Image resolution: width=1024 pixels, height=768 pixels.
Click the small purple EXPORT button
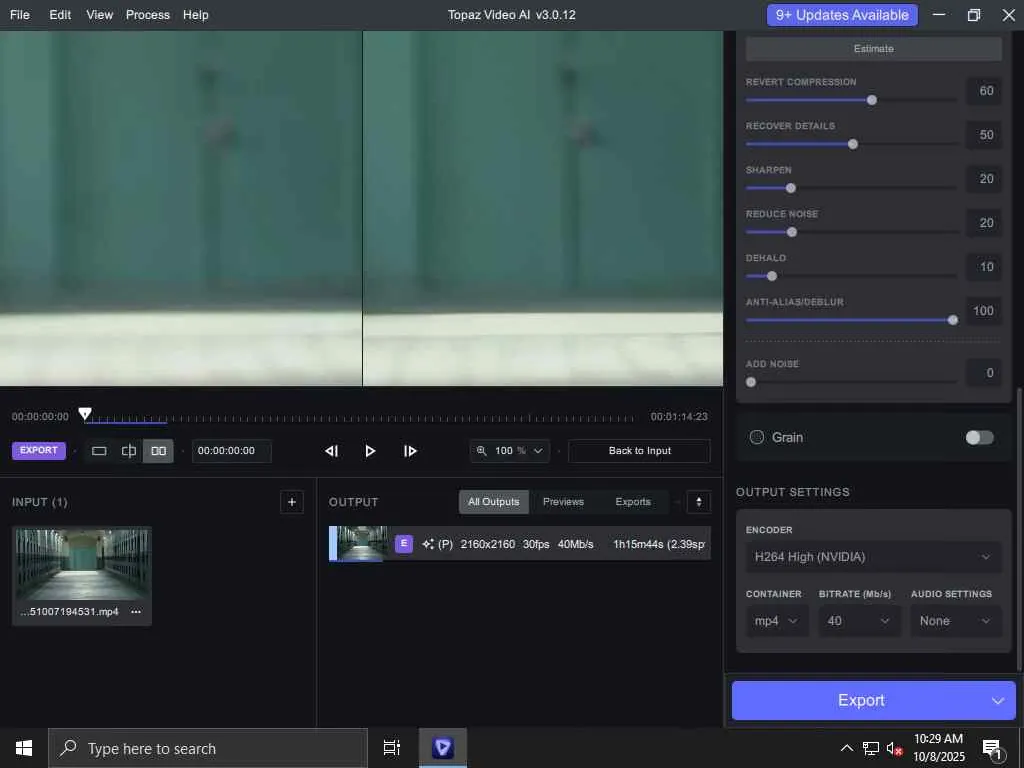point(39,450)
